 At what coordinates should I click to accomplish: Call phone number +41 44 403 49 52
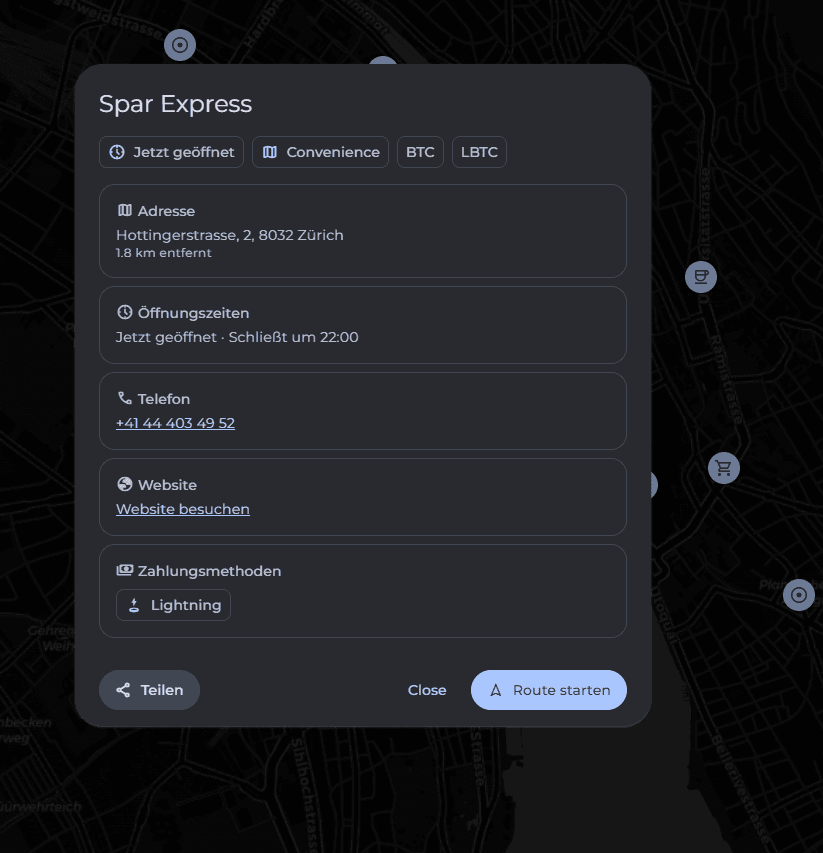point(175,423)
